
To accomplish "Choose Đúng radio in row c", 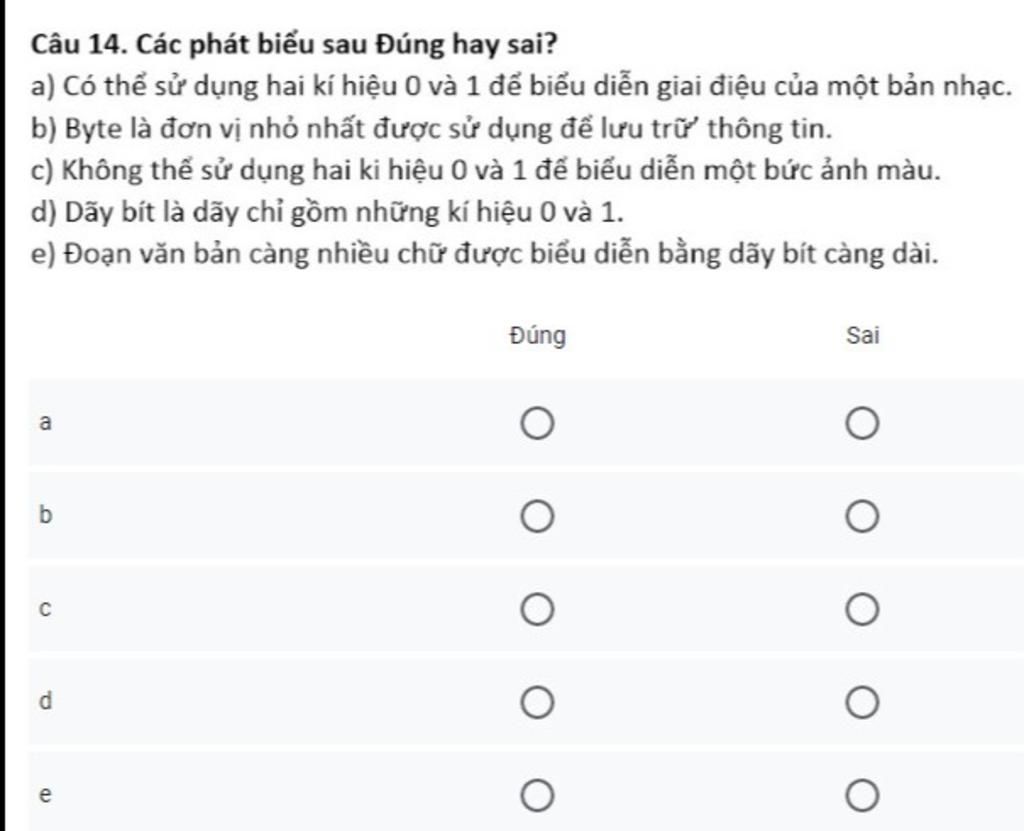I will [536, 610].
